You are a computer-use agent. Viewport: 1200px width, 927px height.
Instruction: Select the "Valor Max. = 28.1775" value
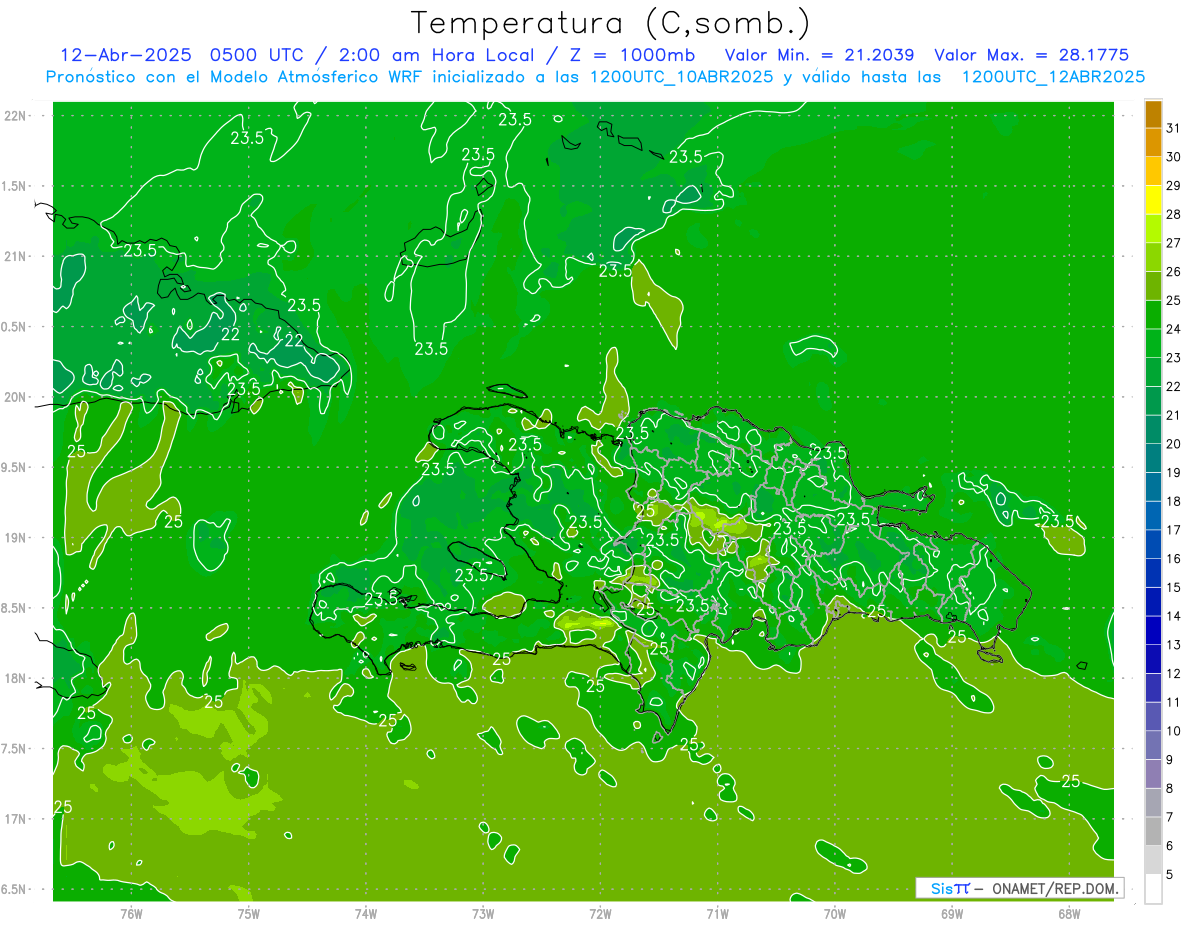[x=1031, y=55]
